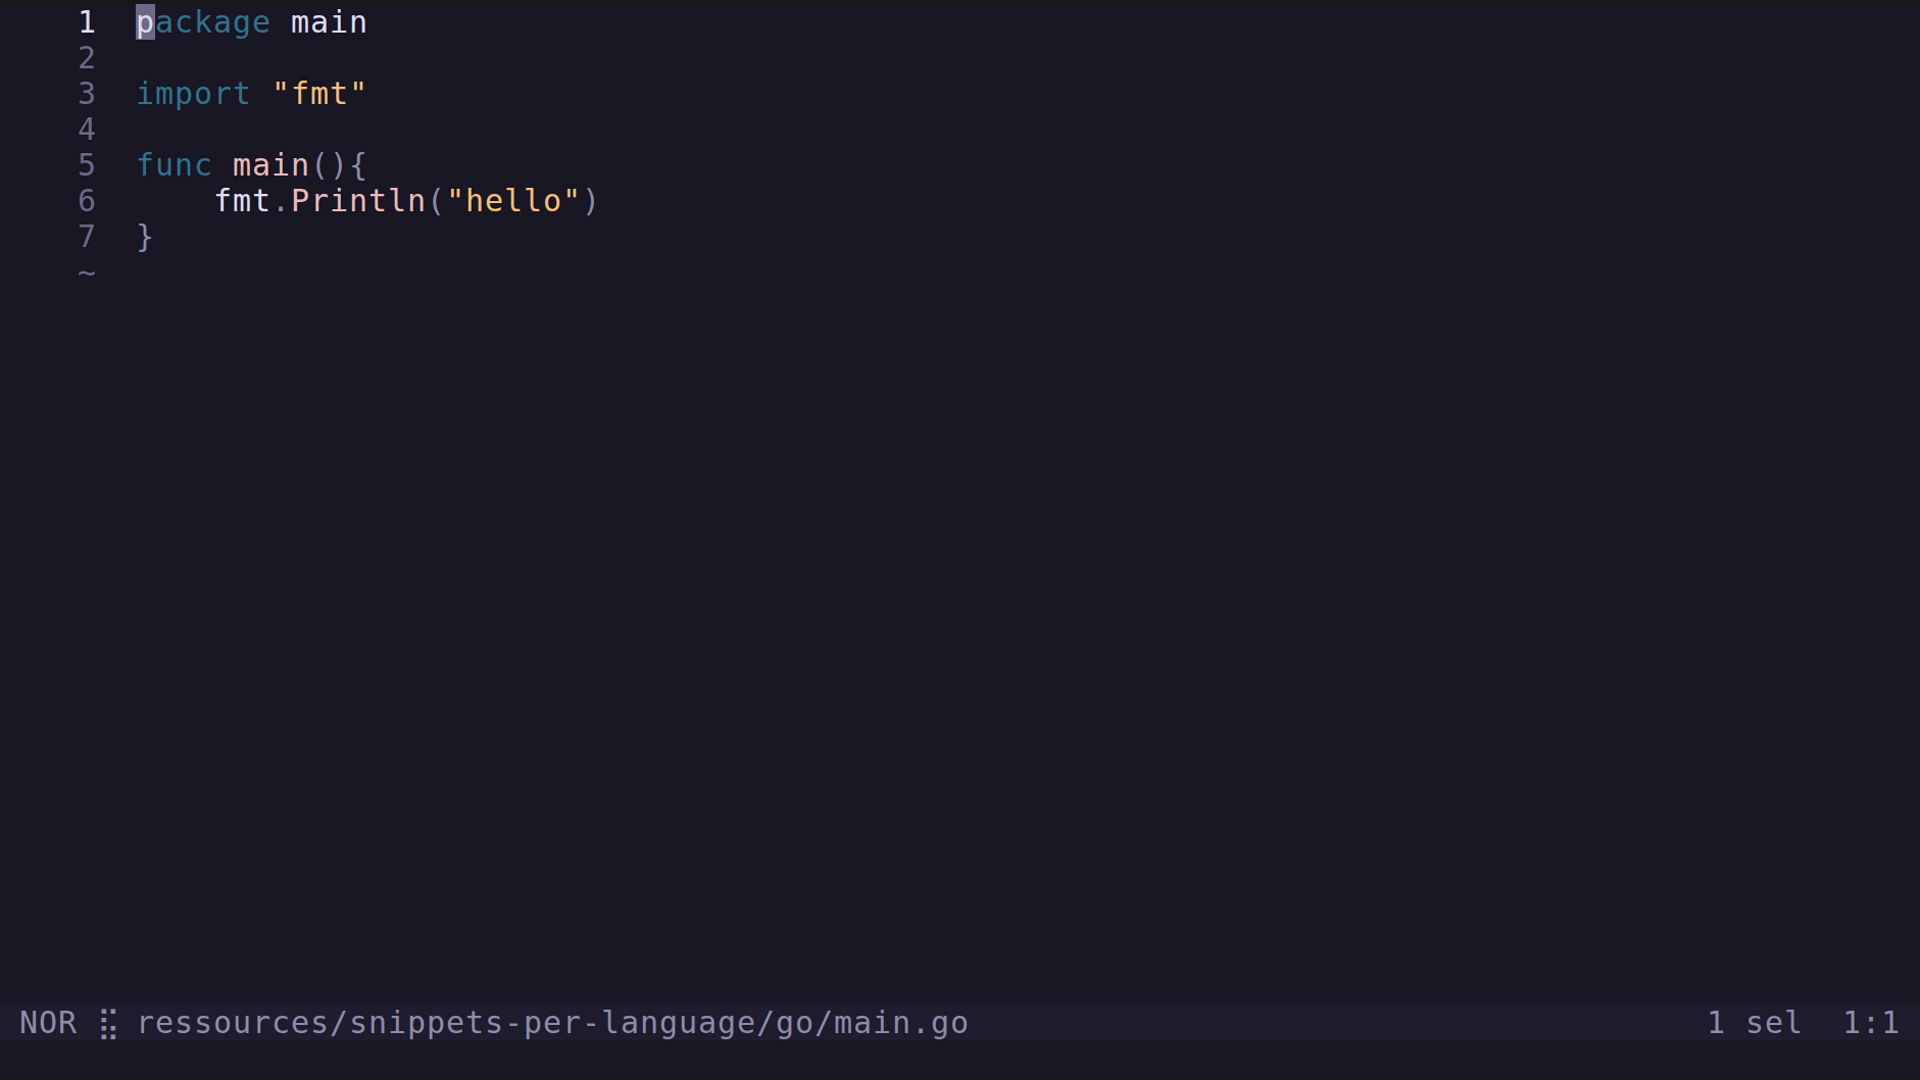Click the 'func' keyword on line 5
The width and height of the screenshot is (1920, 1080).
point(174,165)
